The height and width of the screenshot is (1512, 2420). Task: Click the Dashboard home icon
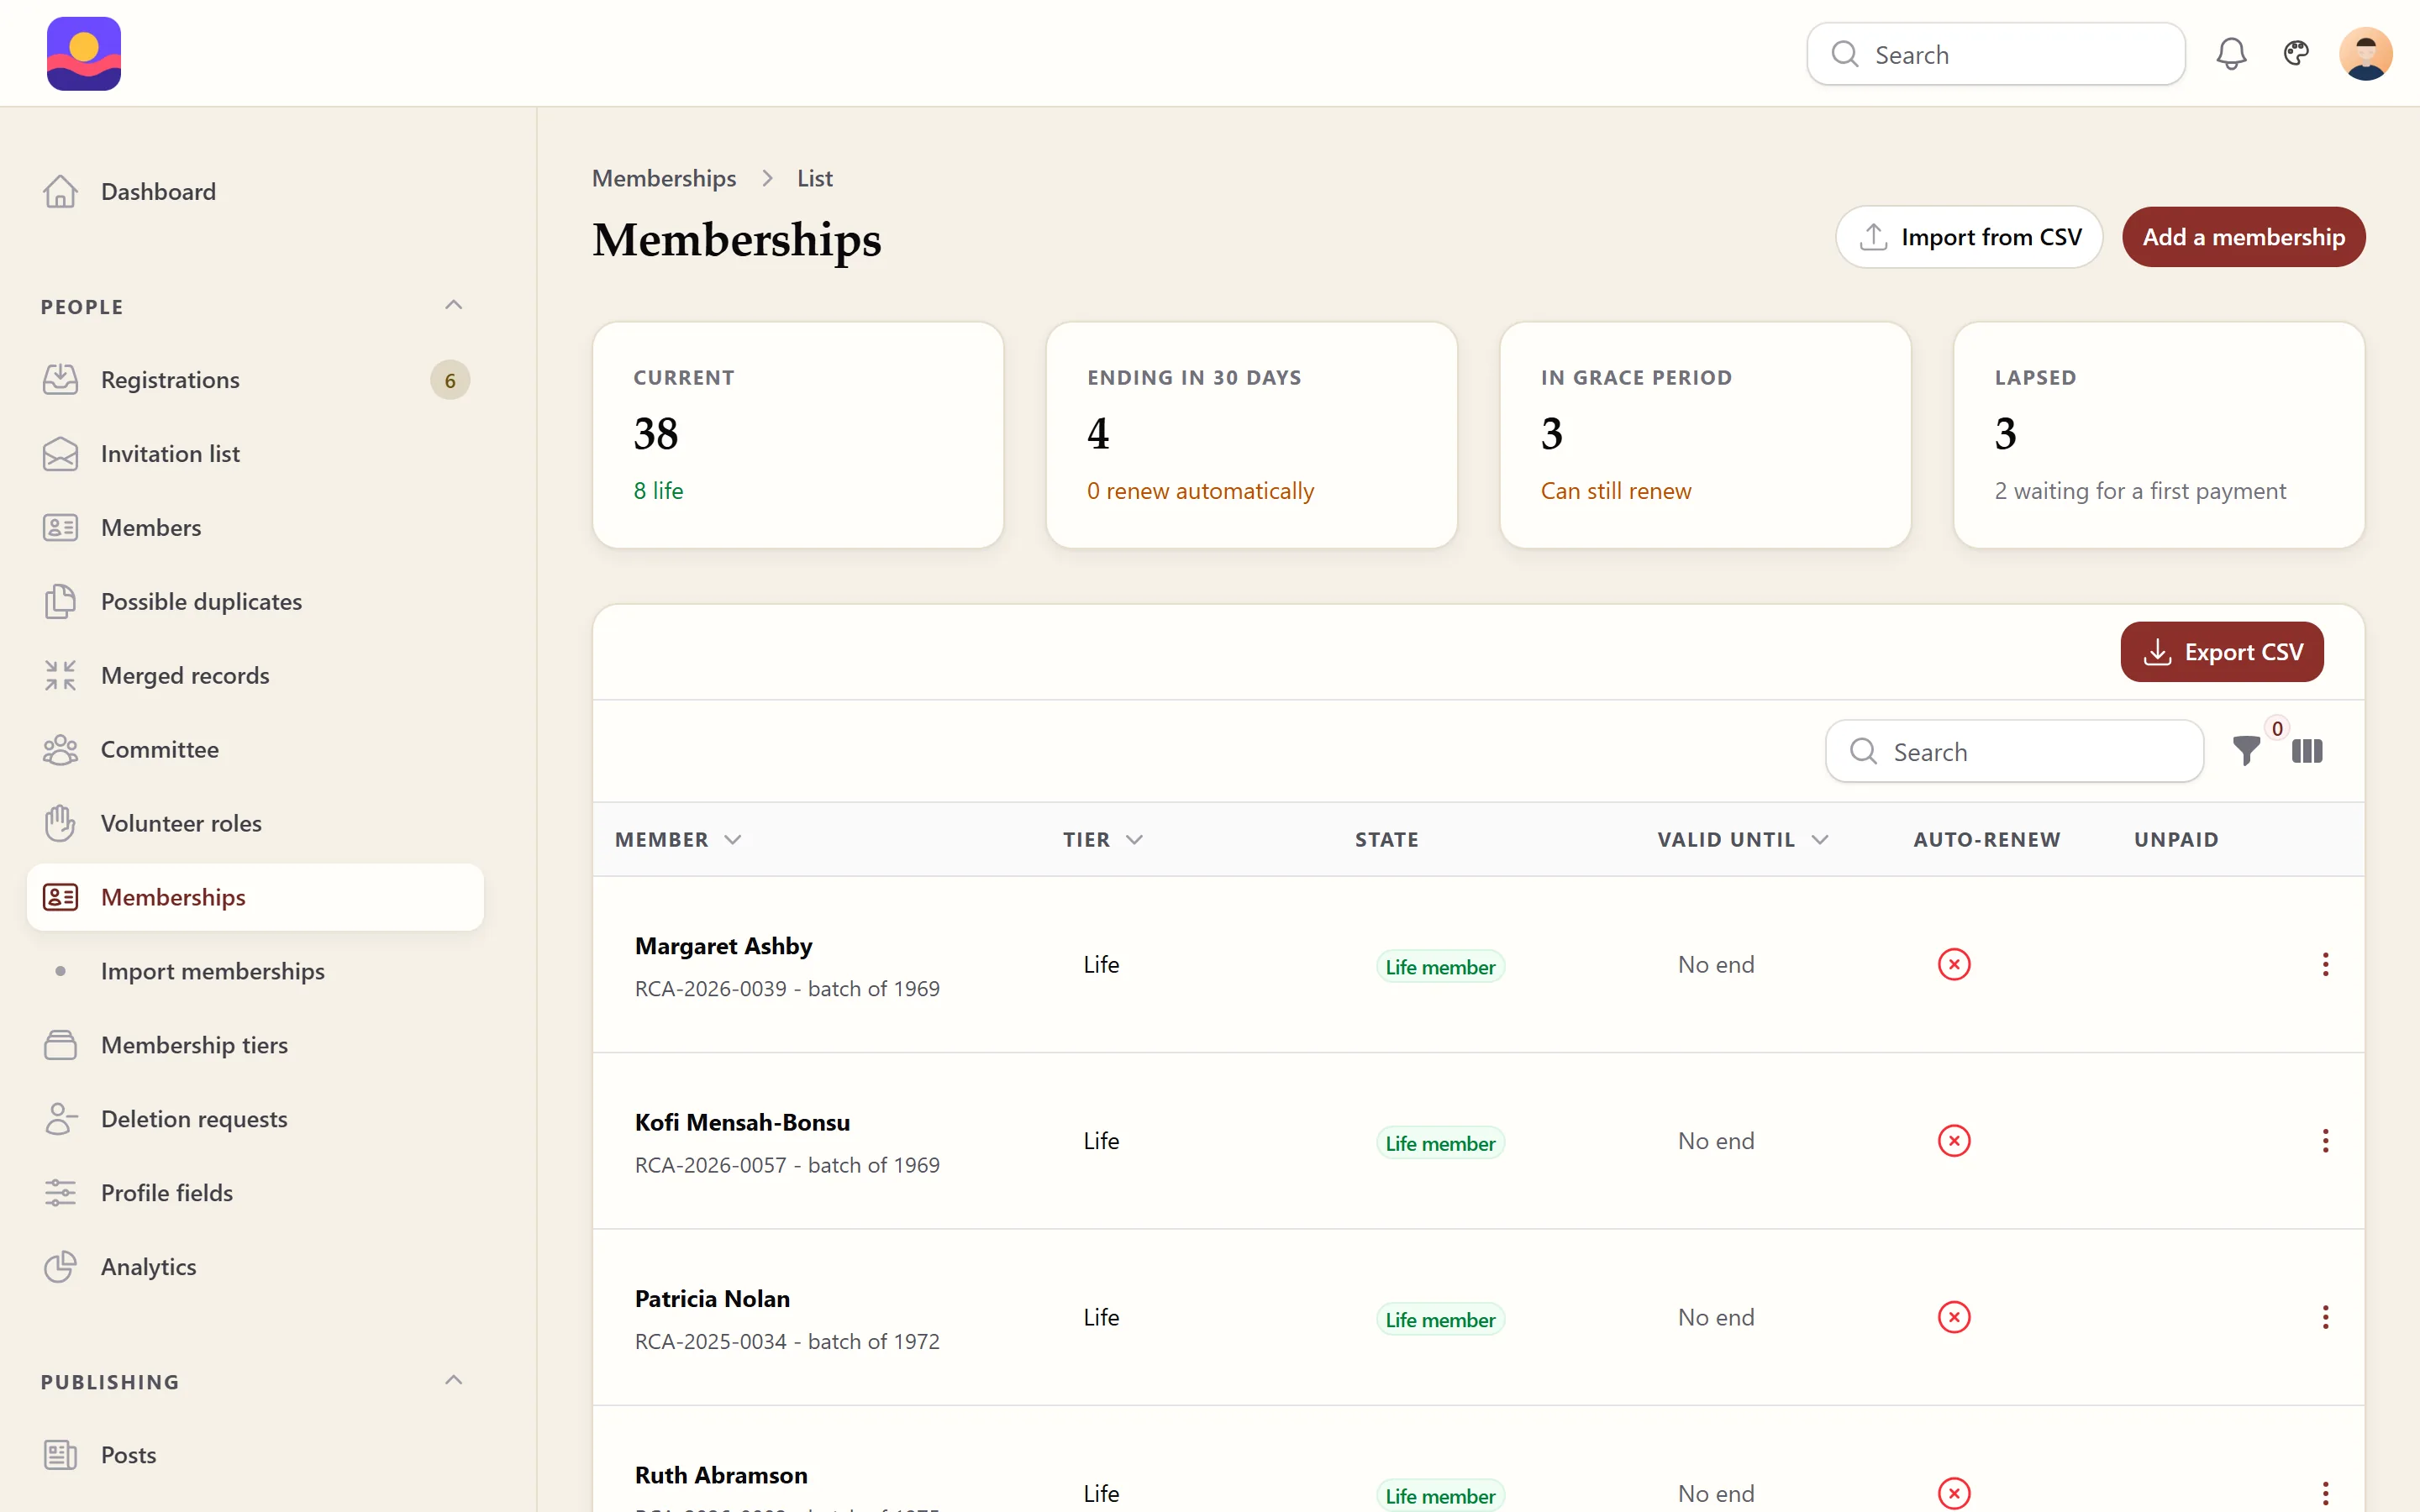pyautogui.click(x=60, y=191)
